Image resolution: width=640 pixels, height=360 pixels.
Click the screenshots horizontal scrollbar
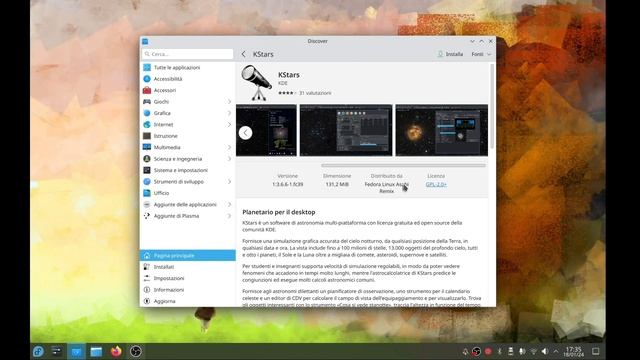(403, 166)
